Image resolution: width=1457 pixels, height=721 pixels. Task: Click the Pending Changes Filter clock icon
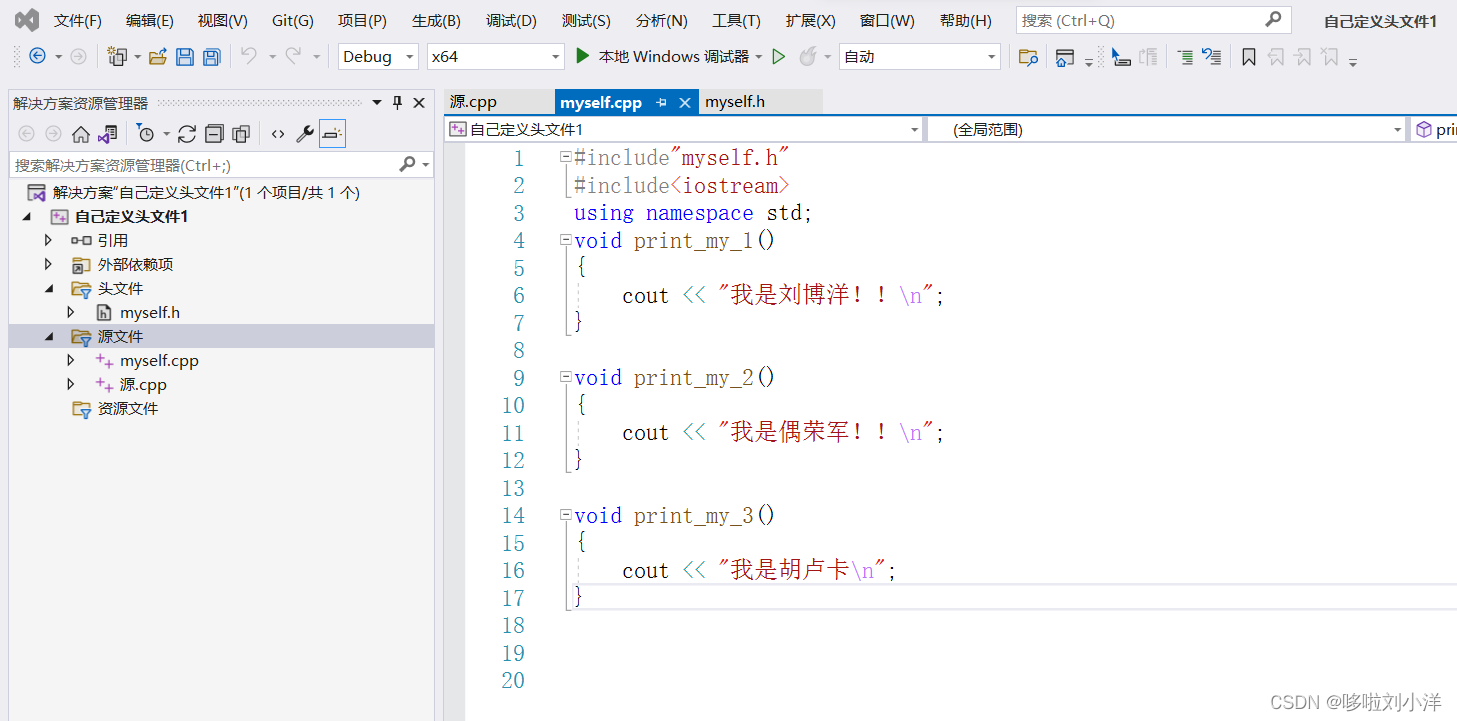pos(146,134)
